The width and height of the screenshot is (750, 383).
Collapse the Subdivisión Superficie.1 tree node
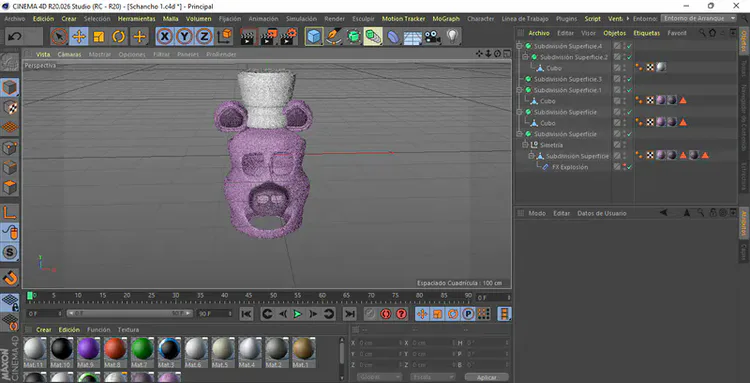pos(520,90)
